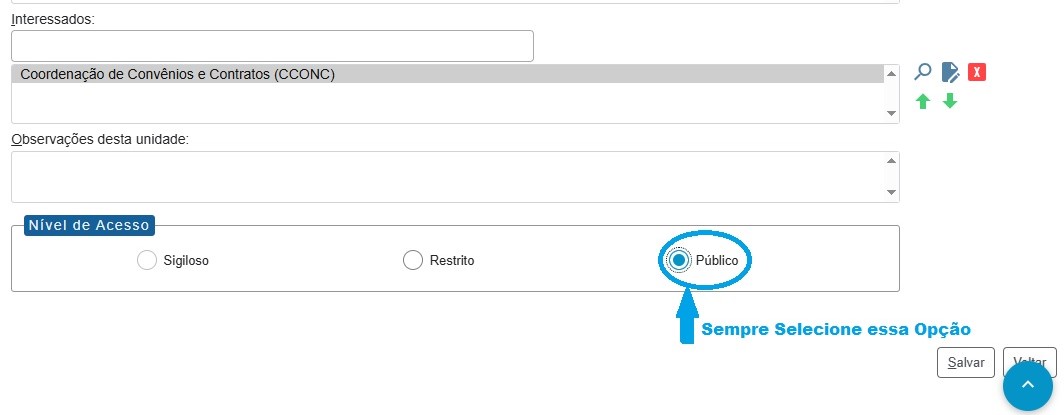1064x415 pixels.
Task: Select the Público access level
Action: (x=679, y=261)
